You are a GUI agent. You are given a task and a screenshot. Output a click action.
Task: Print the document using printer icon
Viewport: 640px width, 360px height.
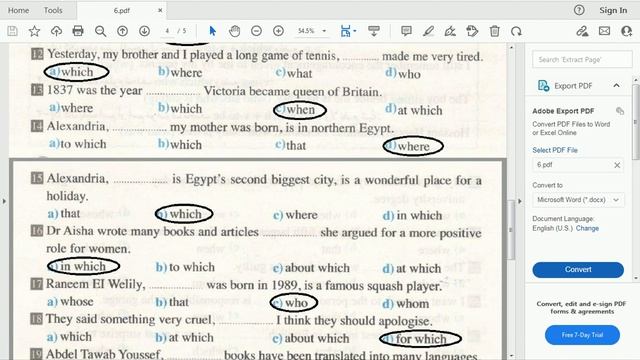[78, 31]
